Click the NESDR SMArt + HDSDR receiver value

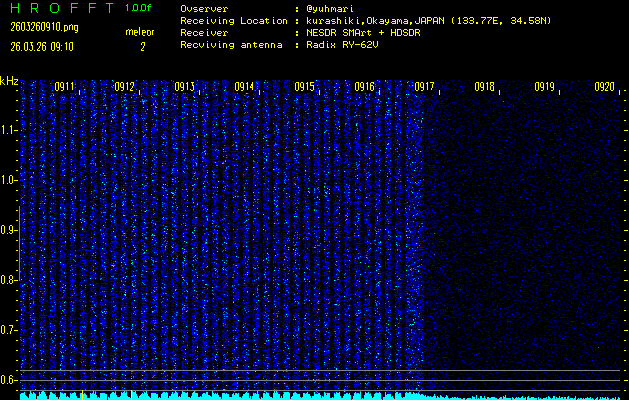click(363, 33)
